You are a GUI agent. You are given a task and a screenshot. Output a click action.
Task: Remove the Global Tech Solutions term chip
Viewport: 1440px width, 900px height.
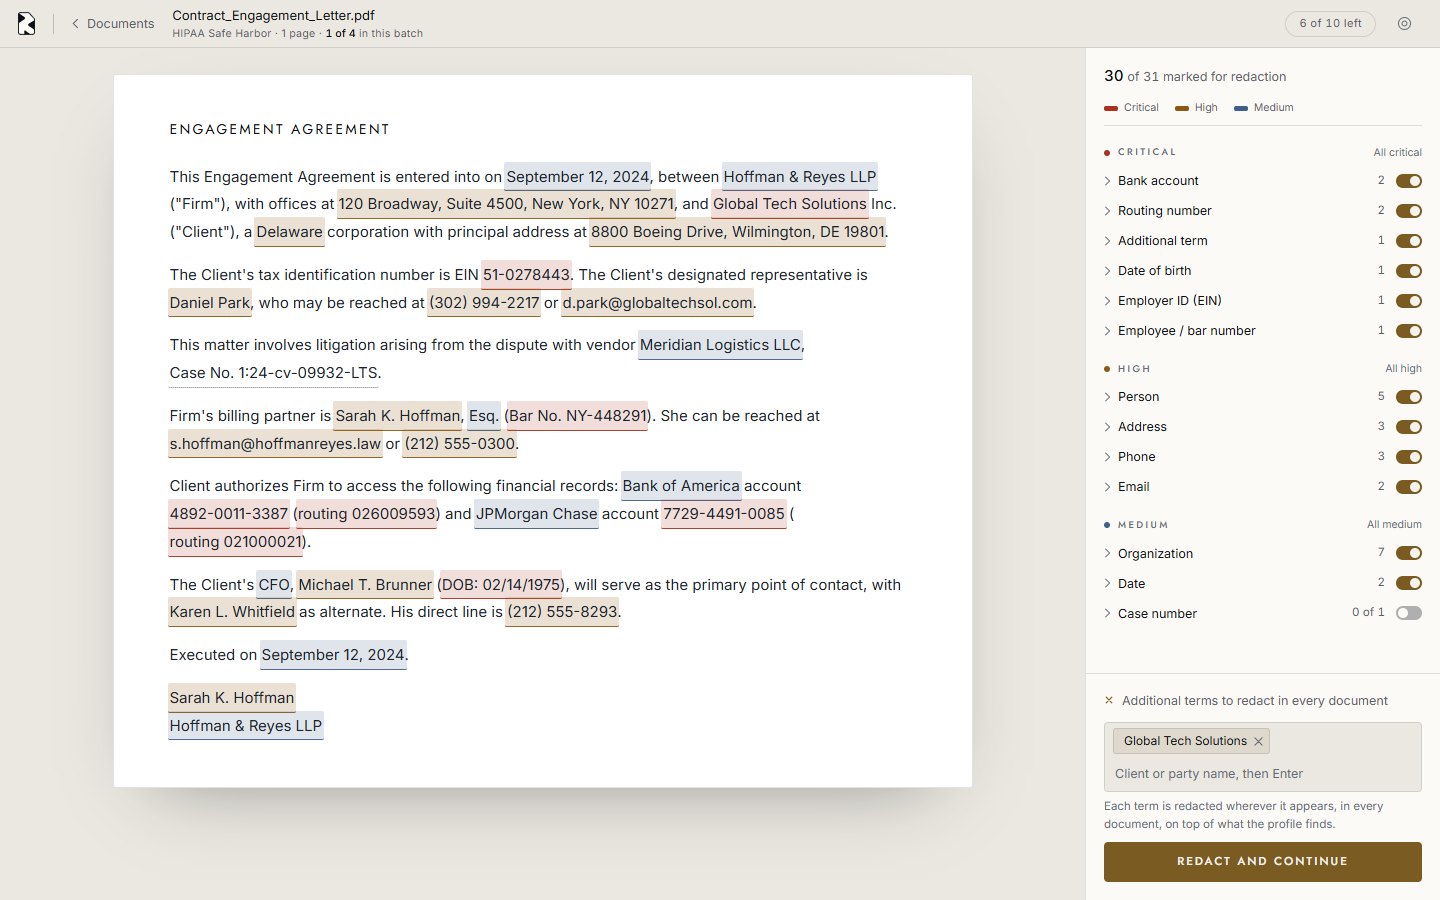[x=1258, y=741]
